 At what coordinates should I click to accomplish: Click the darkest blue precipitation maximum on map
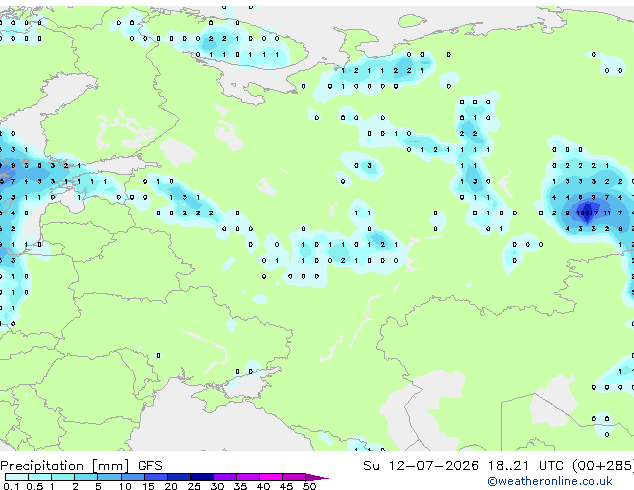(587, 213)
